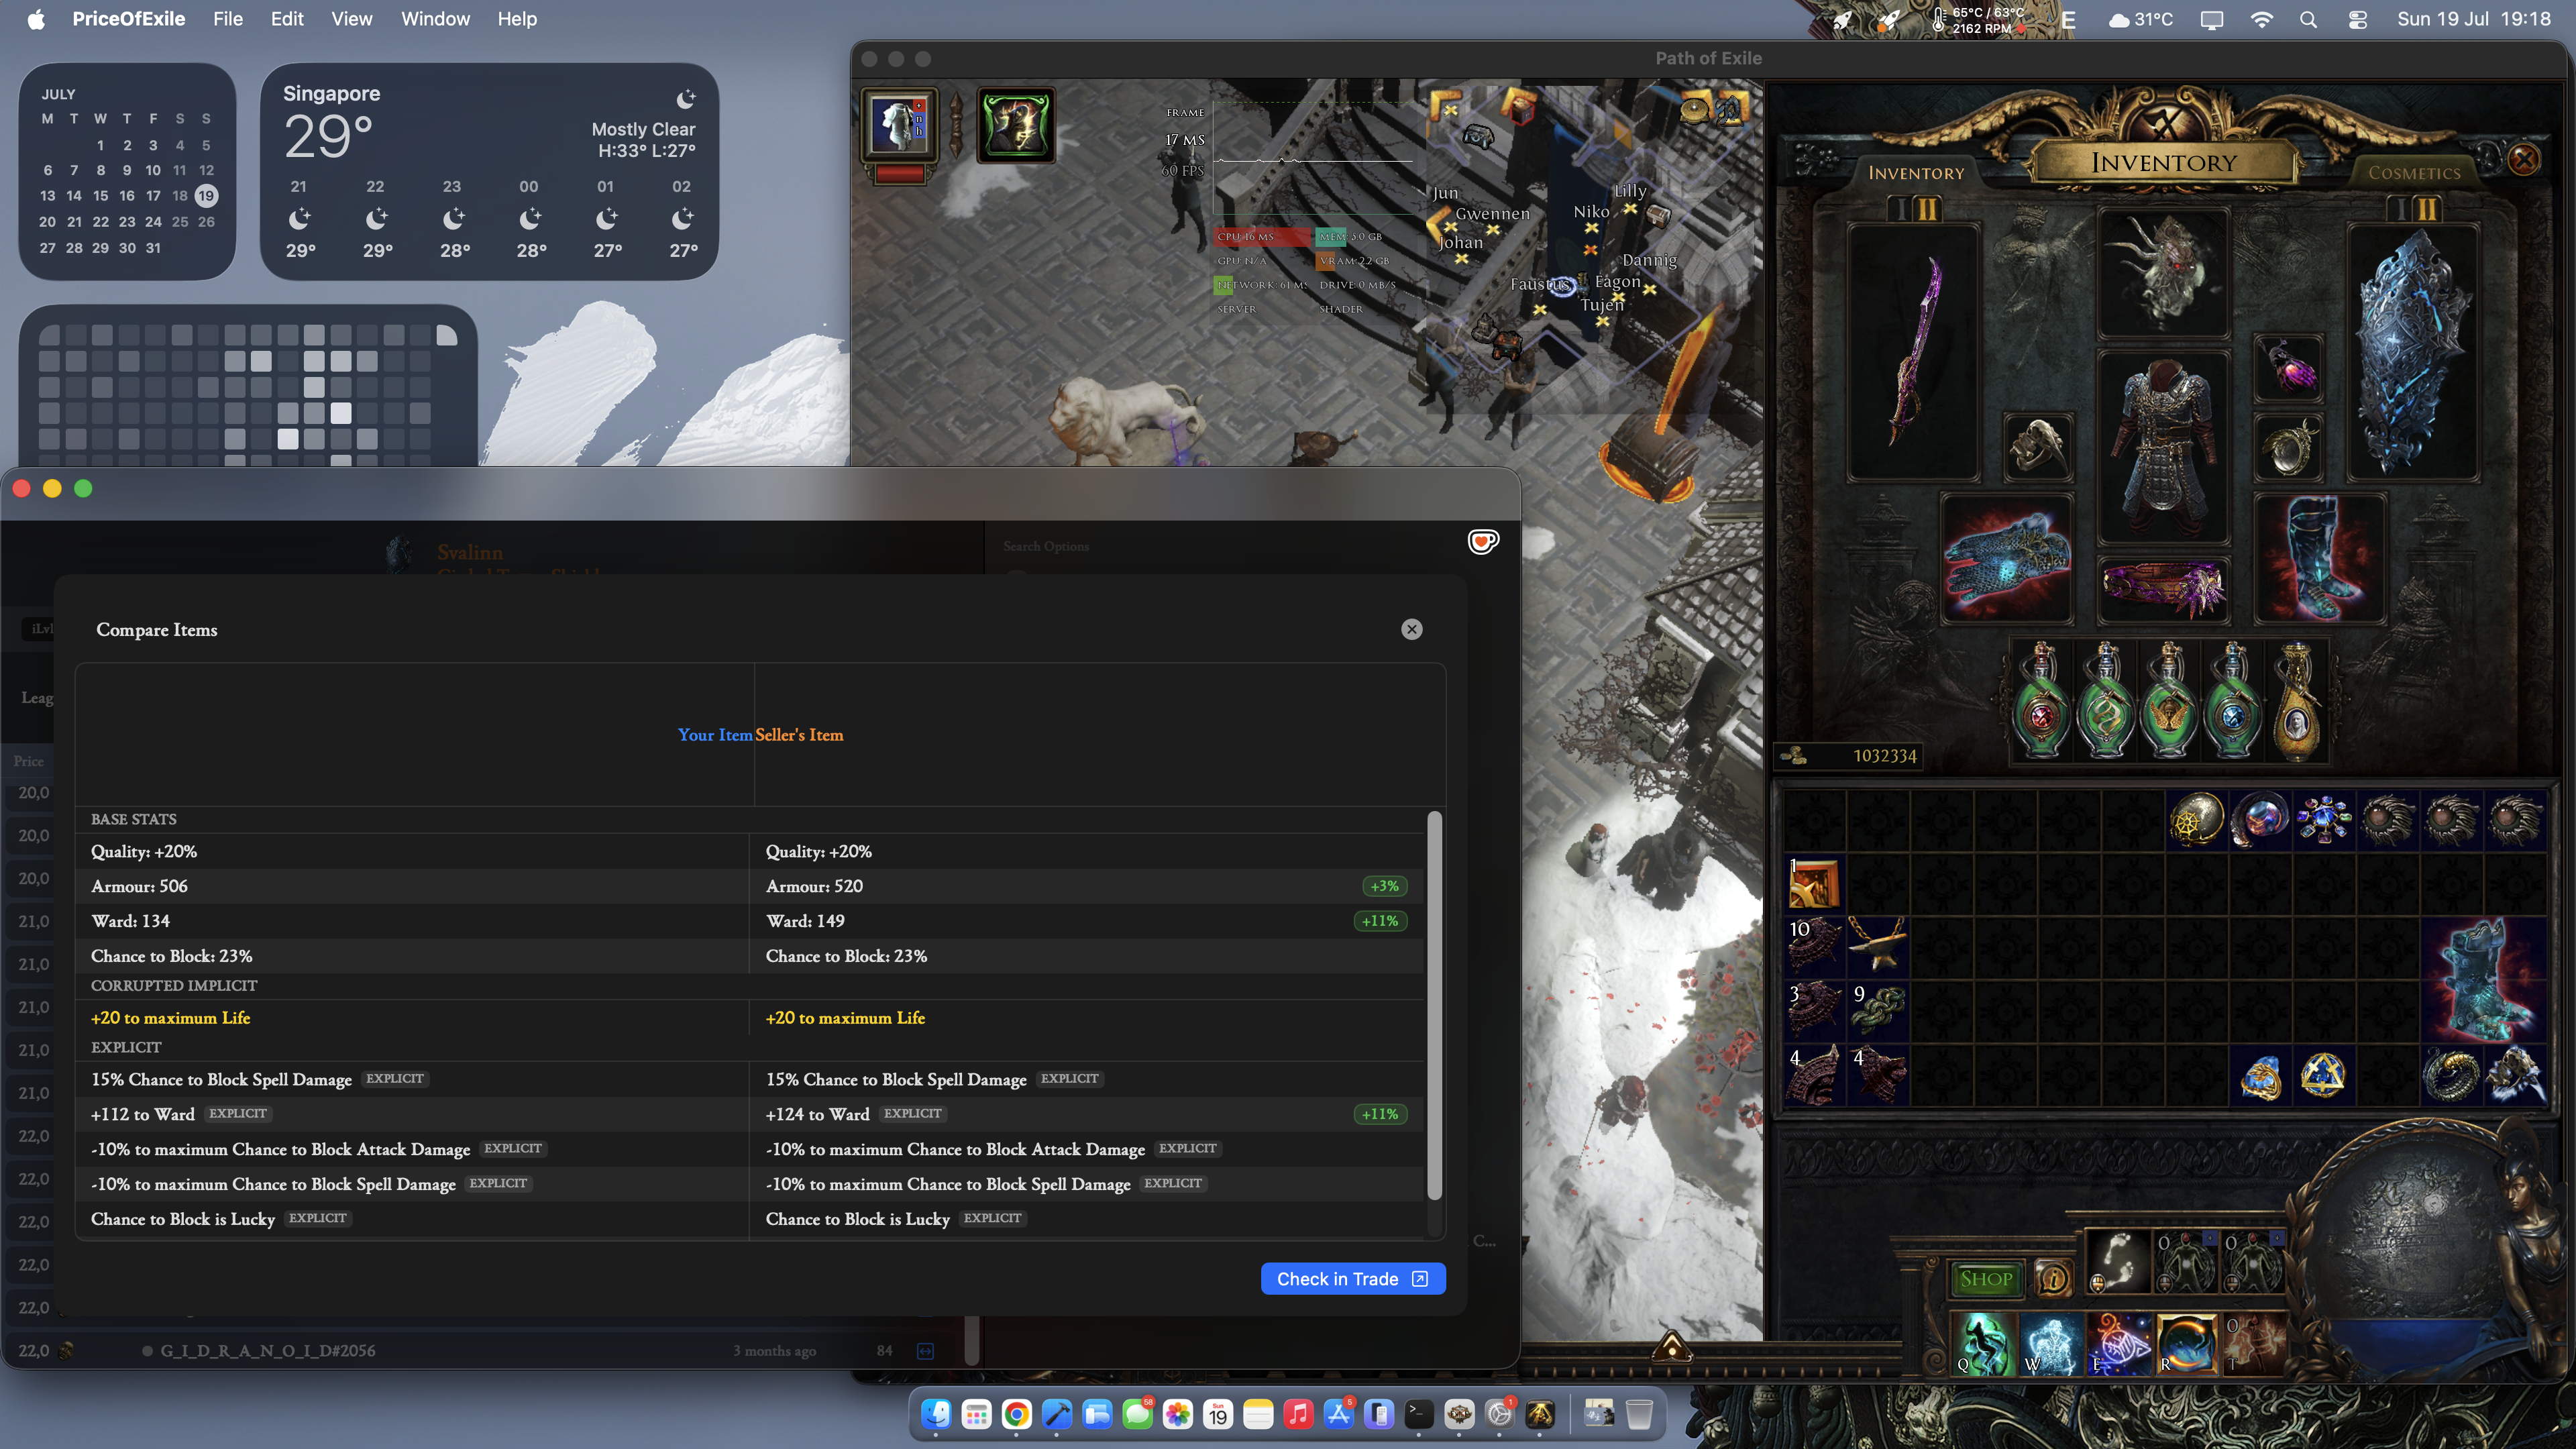Screen dimensions: 2576x1449
Task: Open the View menu
Action: (x=352, y=19)
